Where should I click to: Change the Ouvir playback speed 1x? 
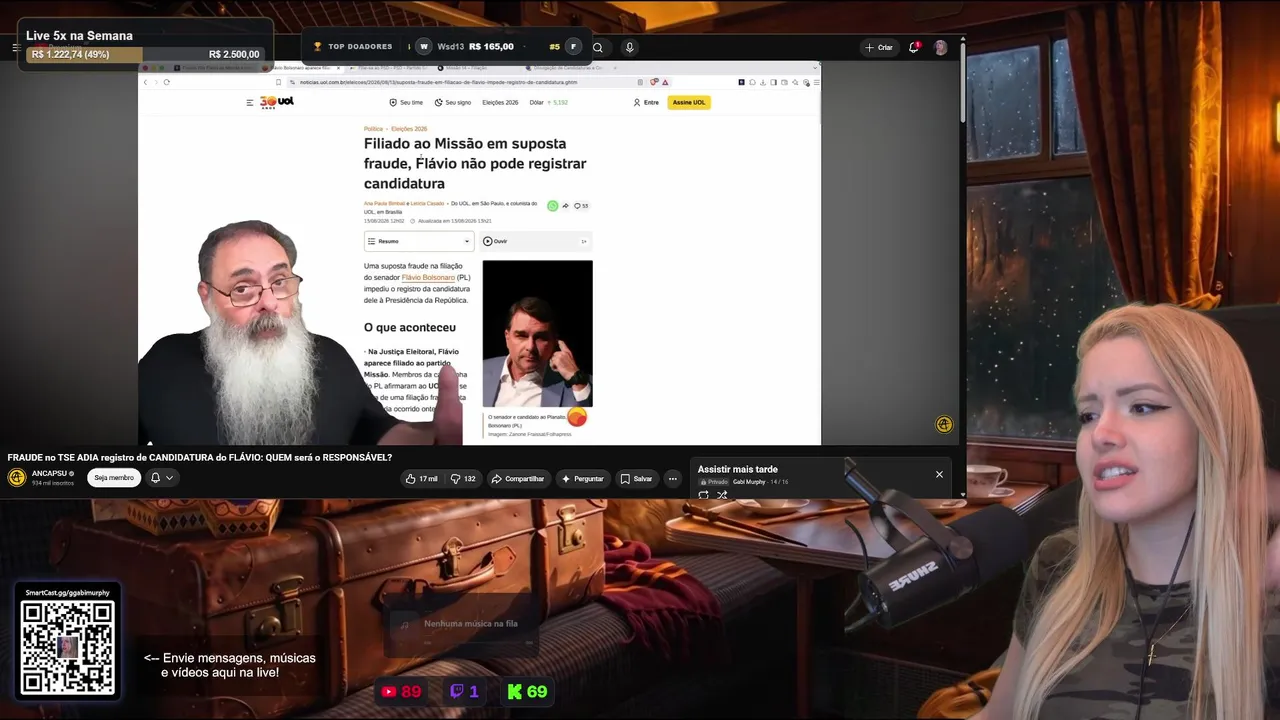click(x=584, y=241)
